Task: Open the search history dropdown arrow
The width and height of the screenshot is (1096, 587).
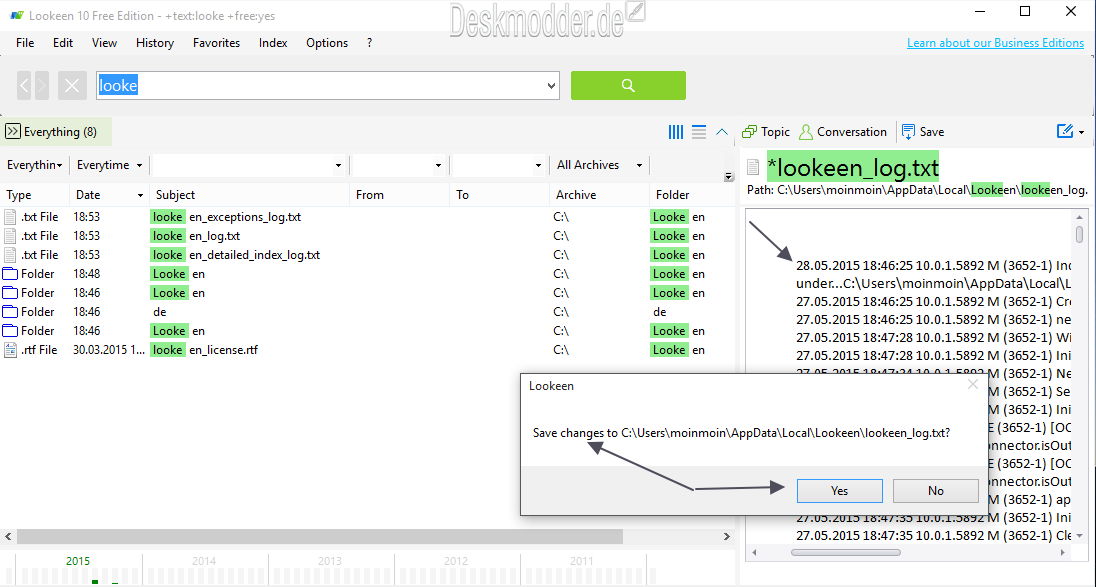Action: tap(551, 86)
